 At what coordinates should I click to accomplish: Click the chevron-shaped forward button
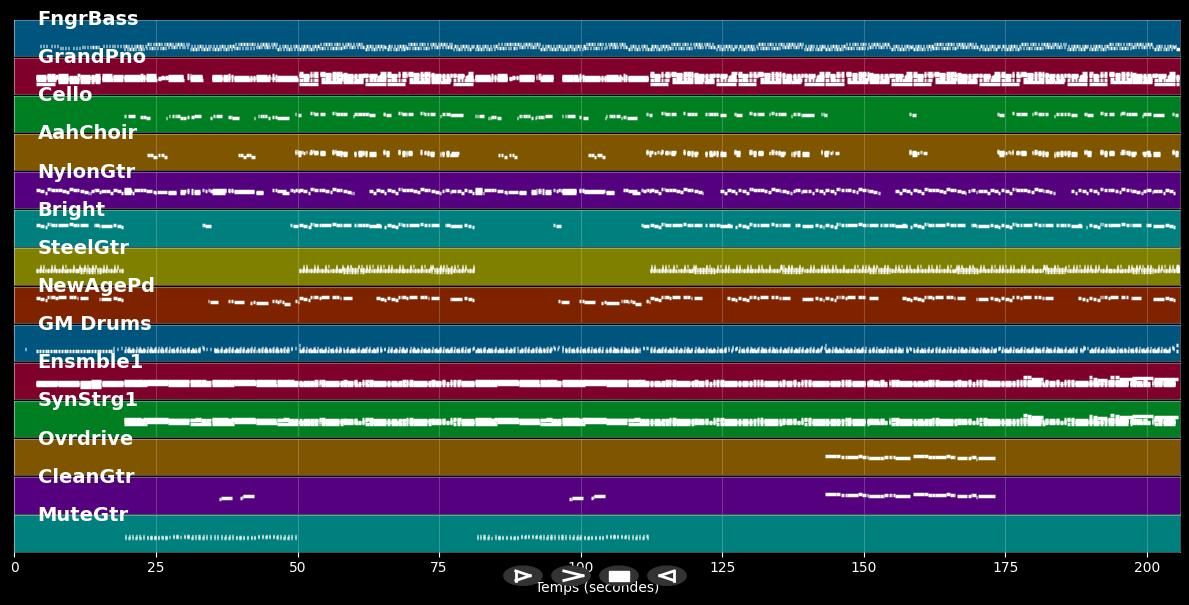[571, 576]
